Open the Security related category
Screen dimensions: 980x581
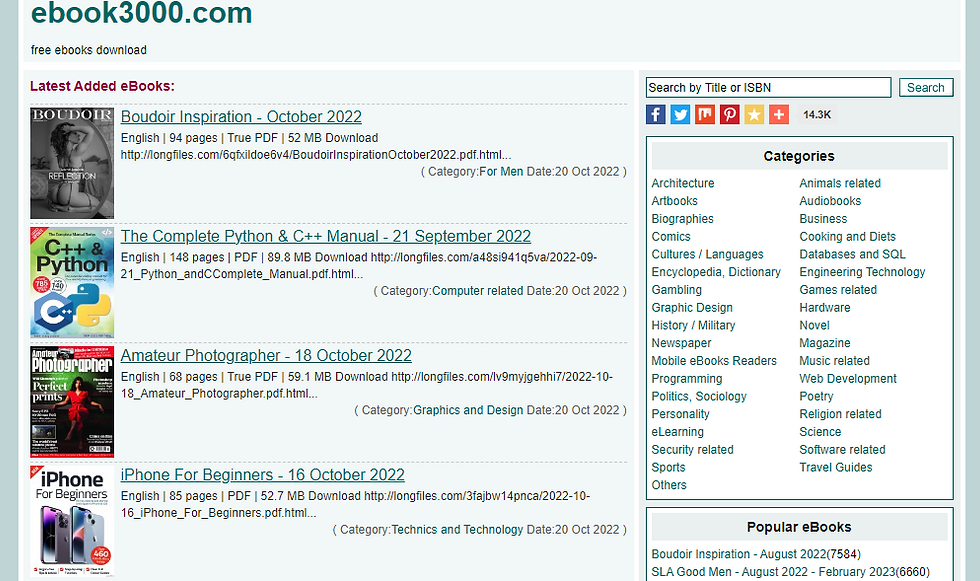click(692, 449)
